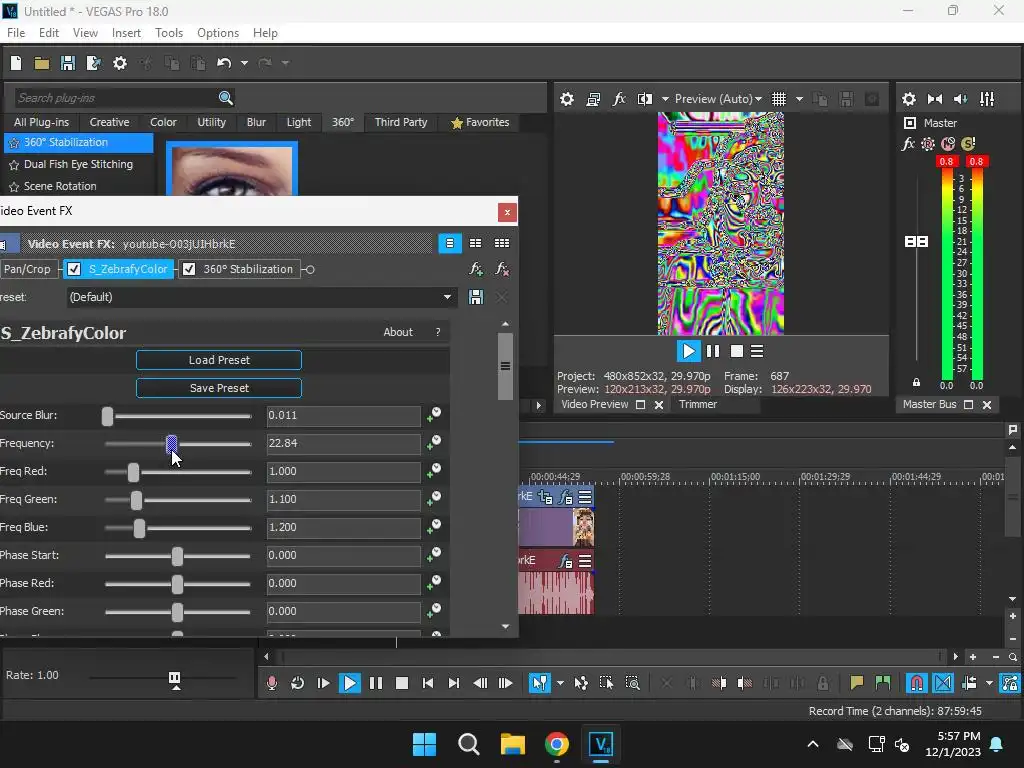This screenshot has width=1024, height=768.
Task: Click the preview Stop button
Action: pos(737,351)
